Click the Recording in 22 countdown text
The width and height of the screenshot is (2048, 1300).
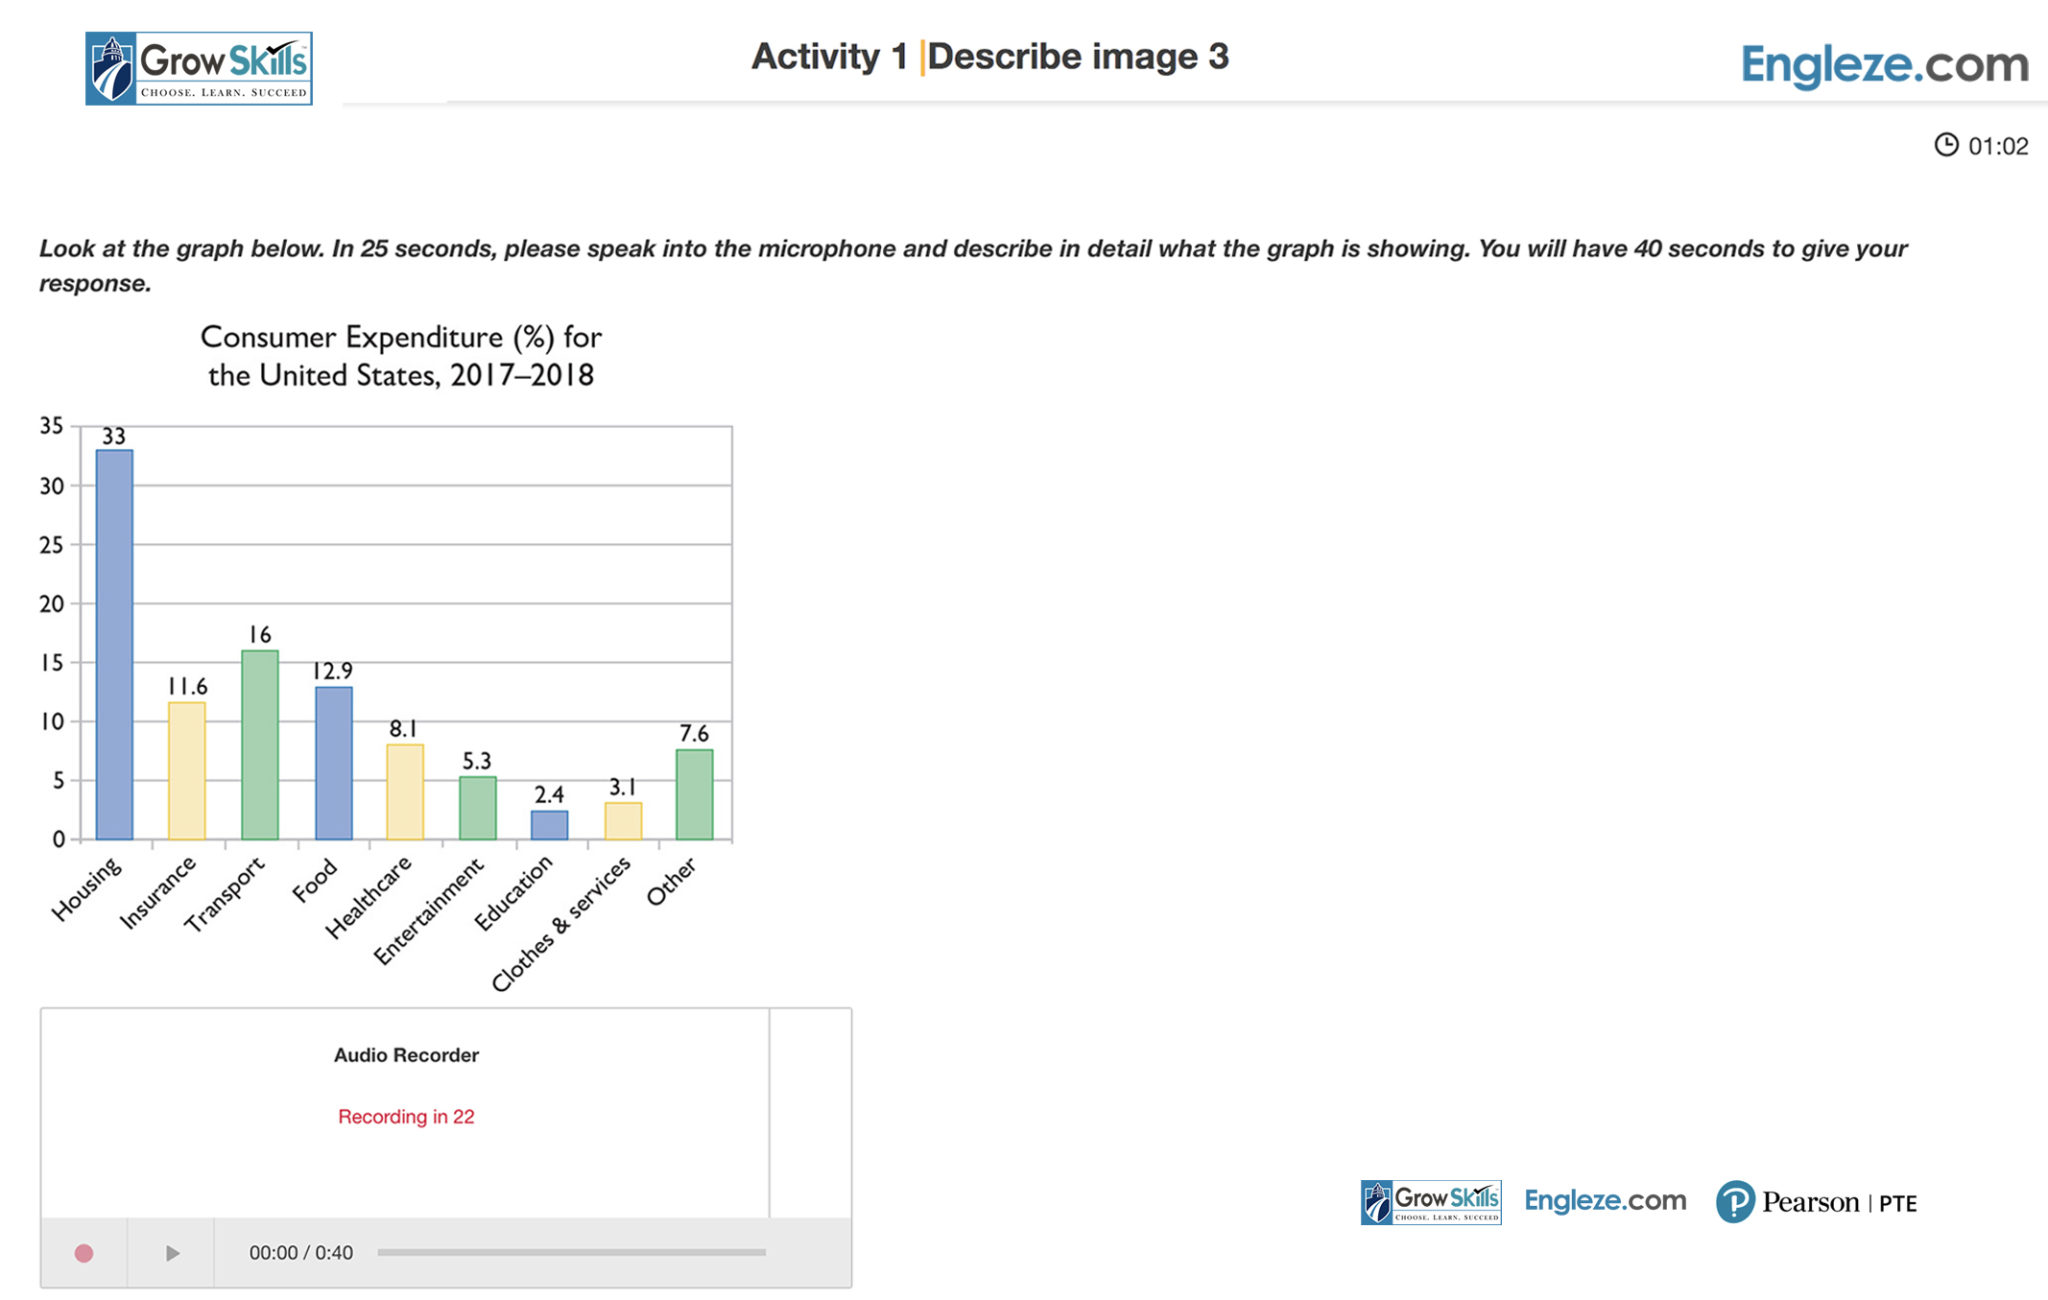[x=406, y=1117]
